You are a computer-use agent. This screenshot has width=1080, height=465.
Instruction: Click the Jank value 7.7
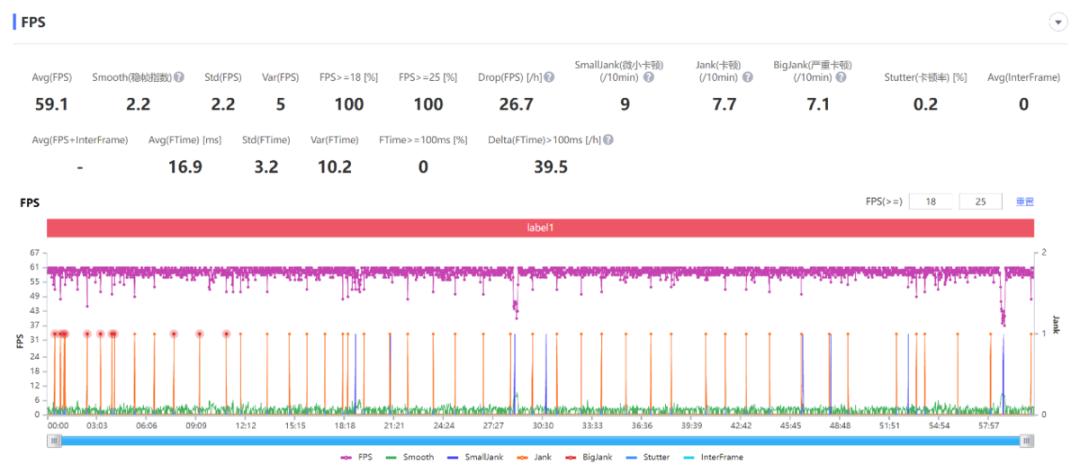click(x=724, y=104)
